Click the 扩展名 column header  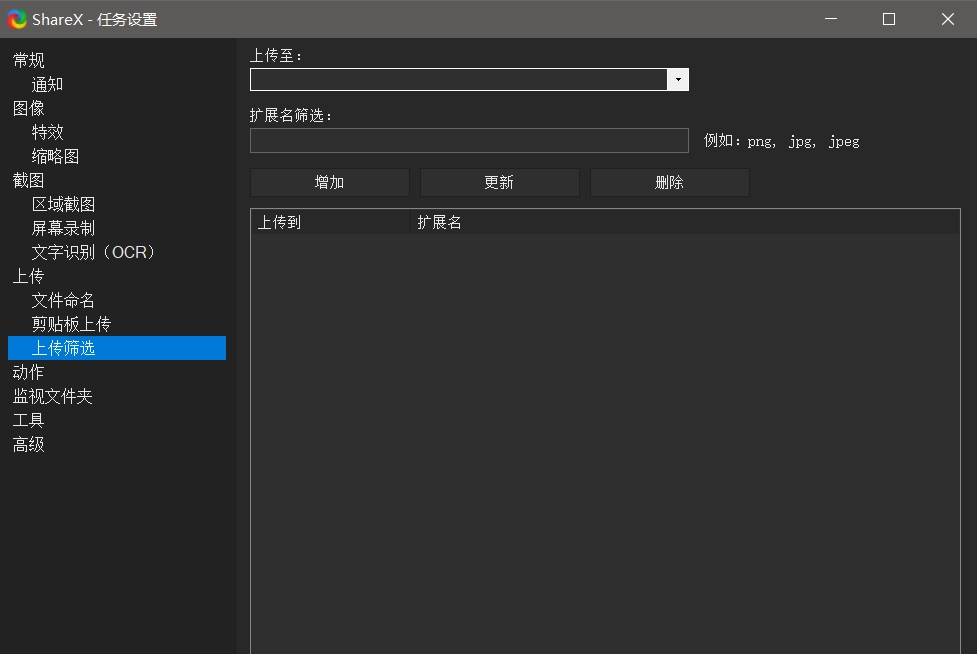pos(685,222)
